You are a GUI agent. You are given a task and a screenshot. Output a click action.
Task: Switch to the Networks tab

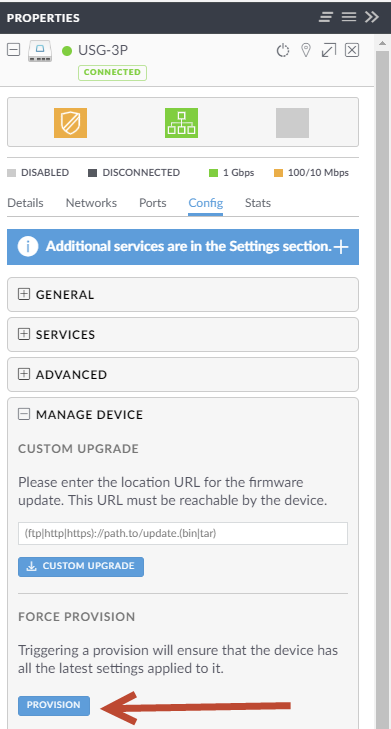[x=91, y=203]
